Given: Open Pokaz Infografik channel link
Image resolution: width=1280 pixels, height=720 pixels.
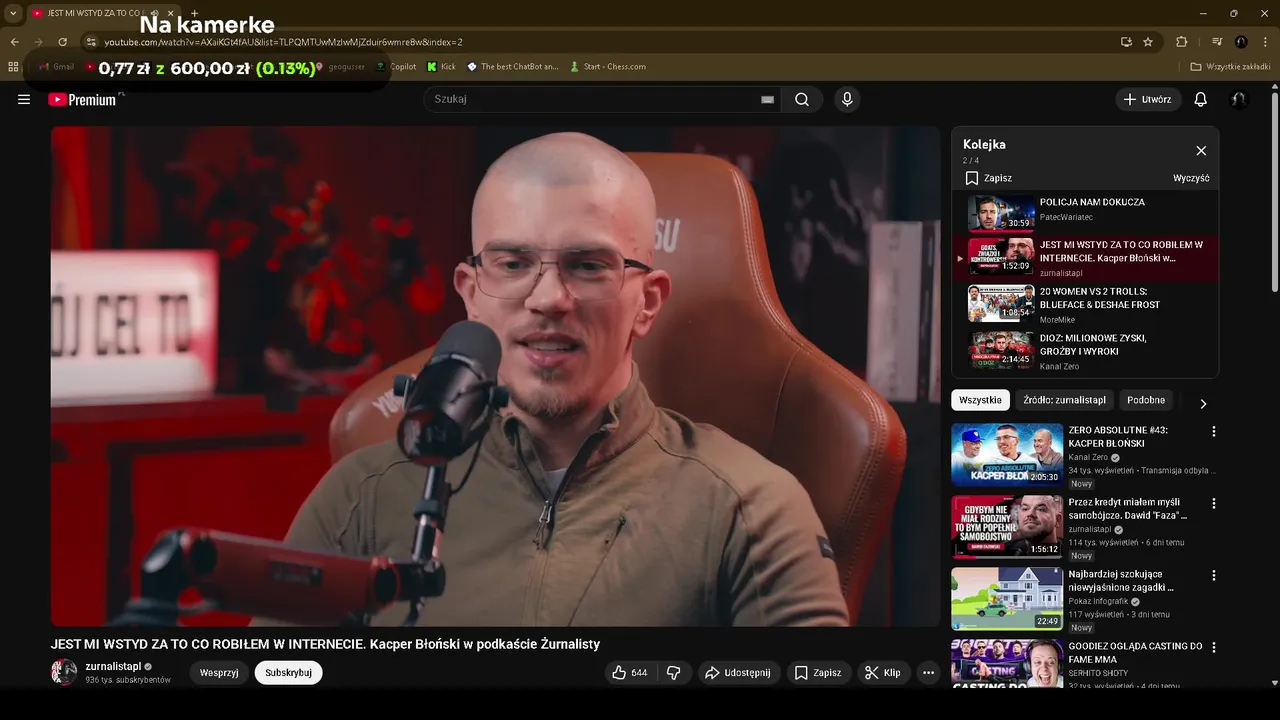Looking at the screenshot, I should [1098, 601].
